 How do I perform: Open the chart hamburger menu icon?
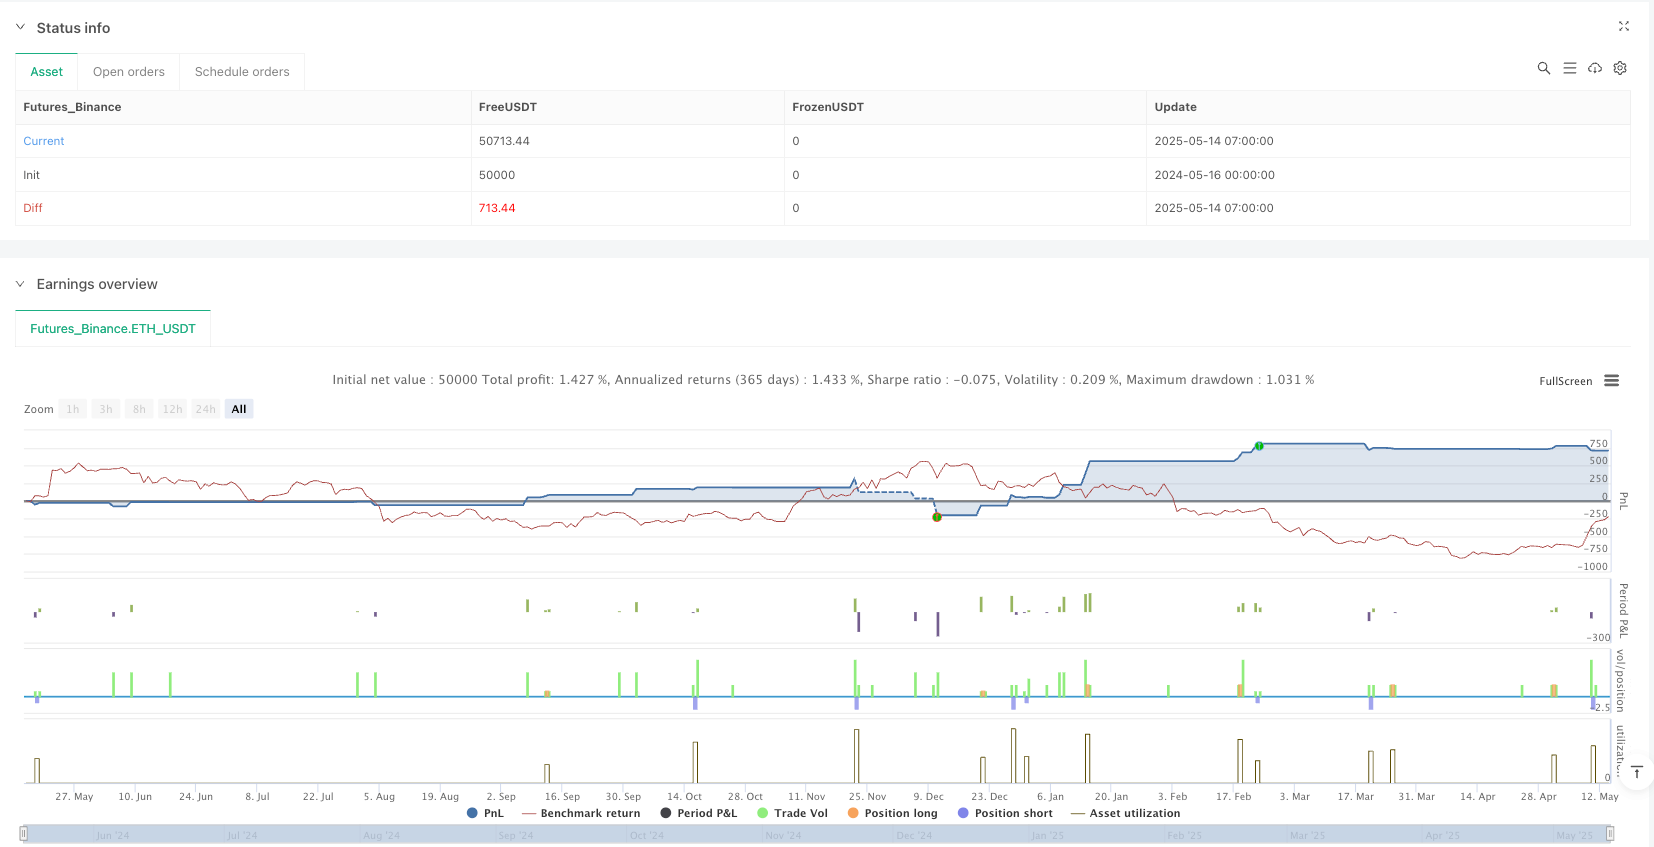(1611, 381)
